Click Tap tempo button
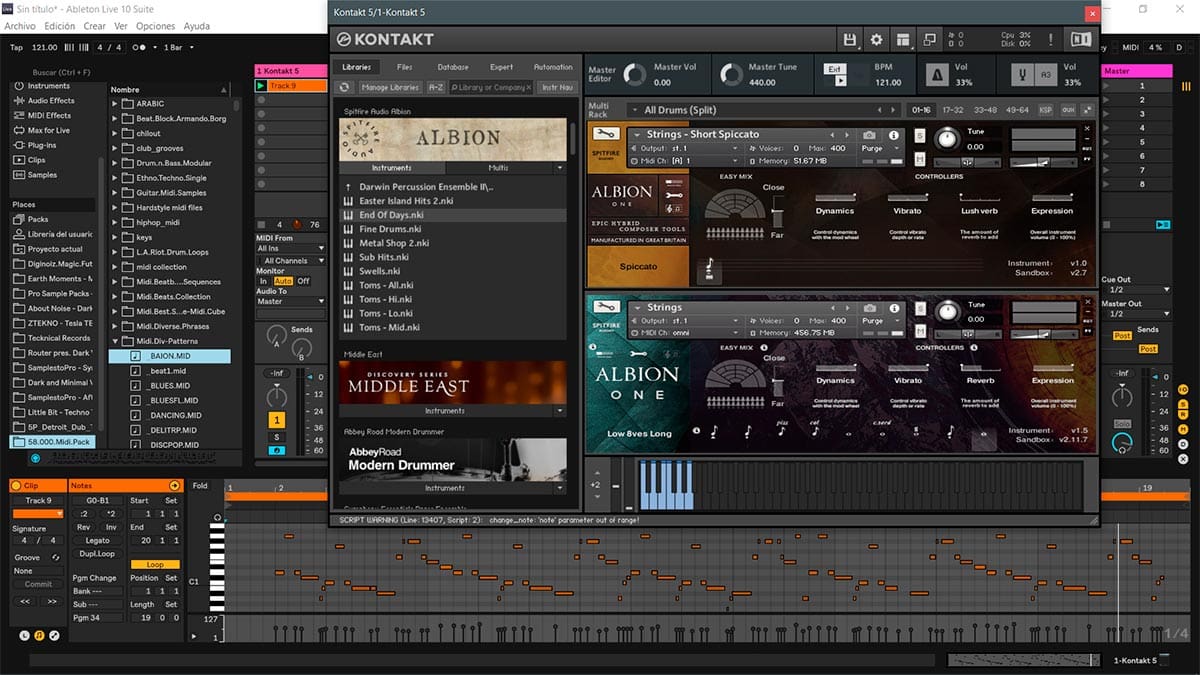 click(16, 47)
